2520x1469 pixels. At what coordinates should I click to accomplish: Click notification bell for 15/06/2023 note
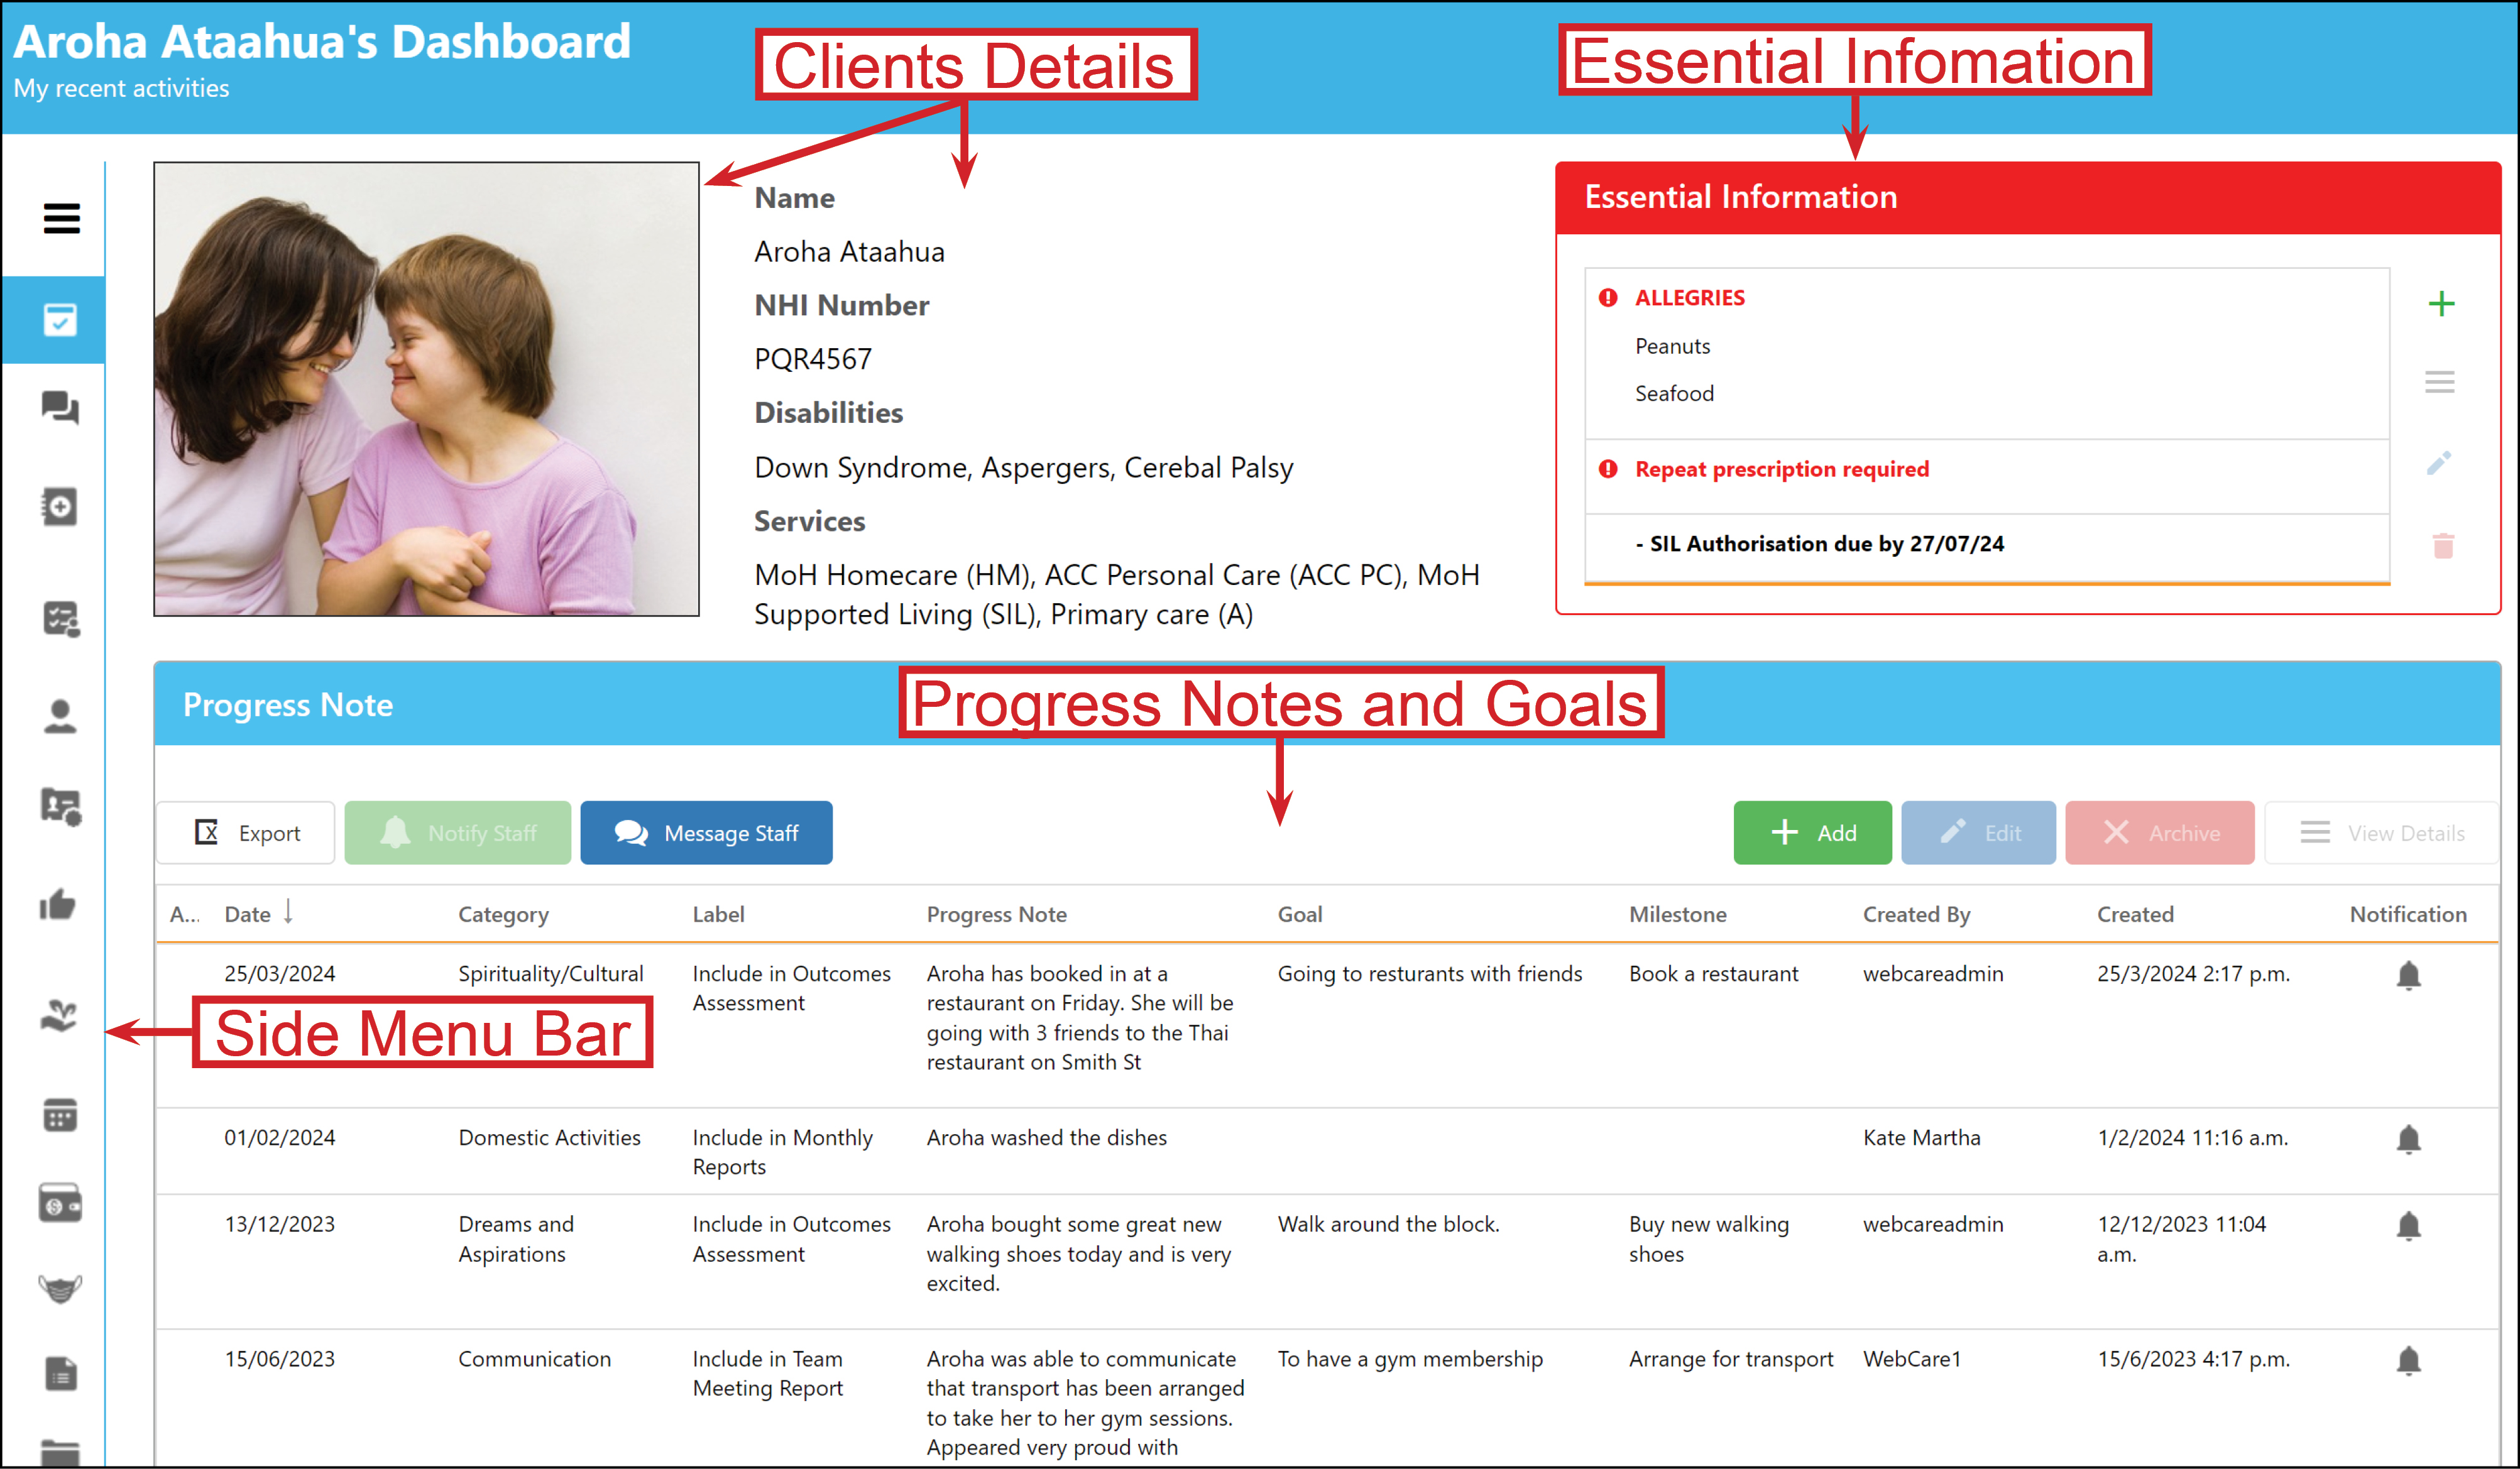[2409, 1360]
